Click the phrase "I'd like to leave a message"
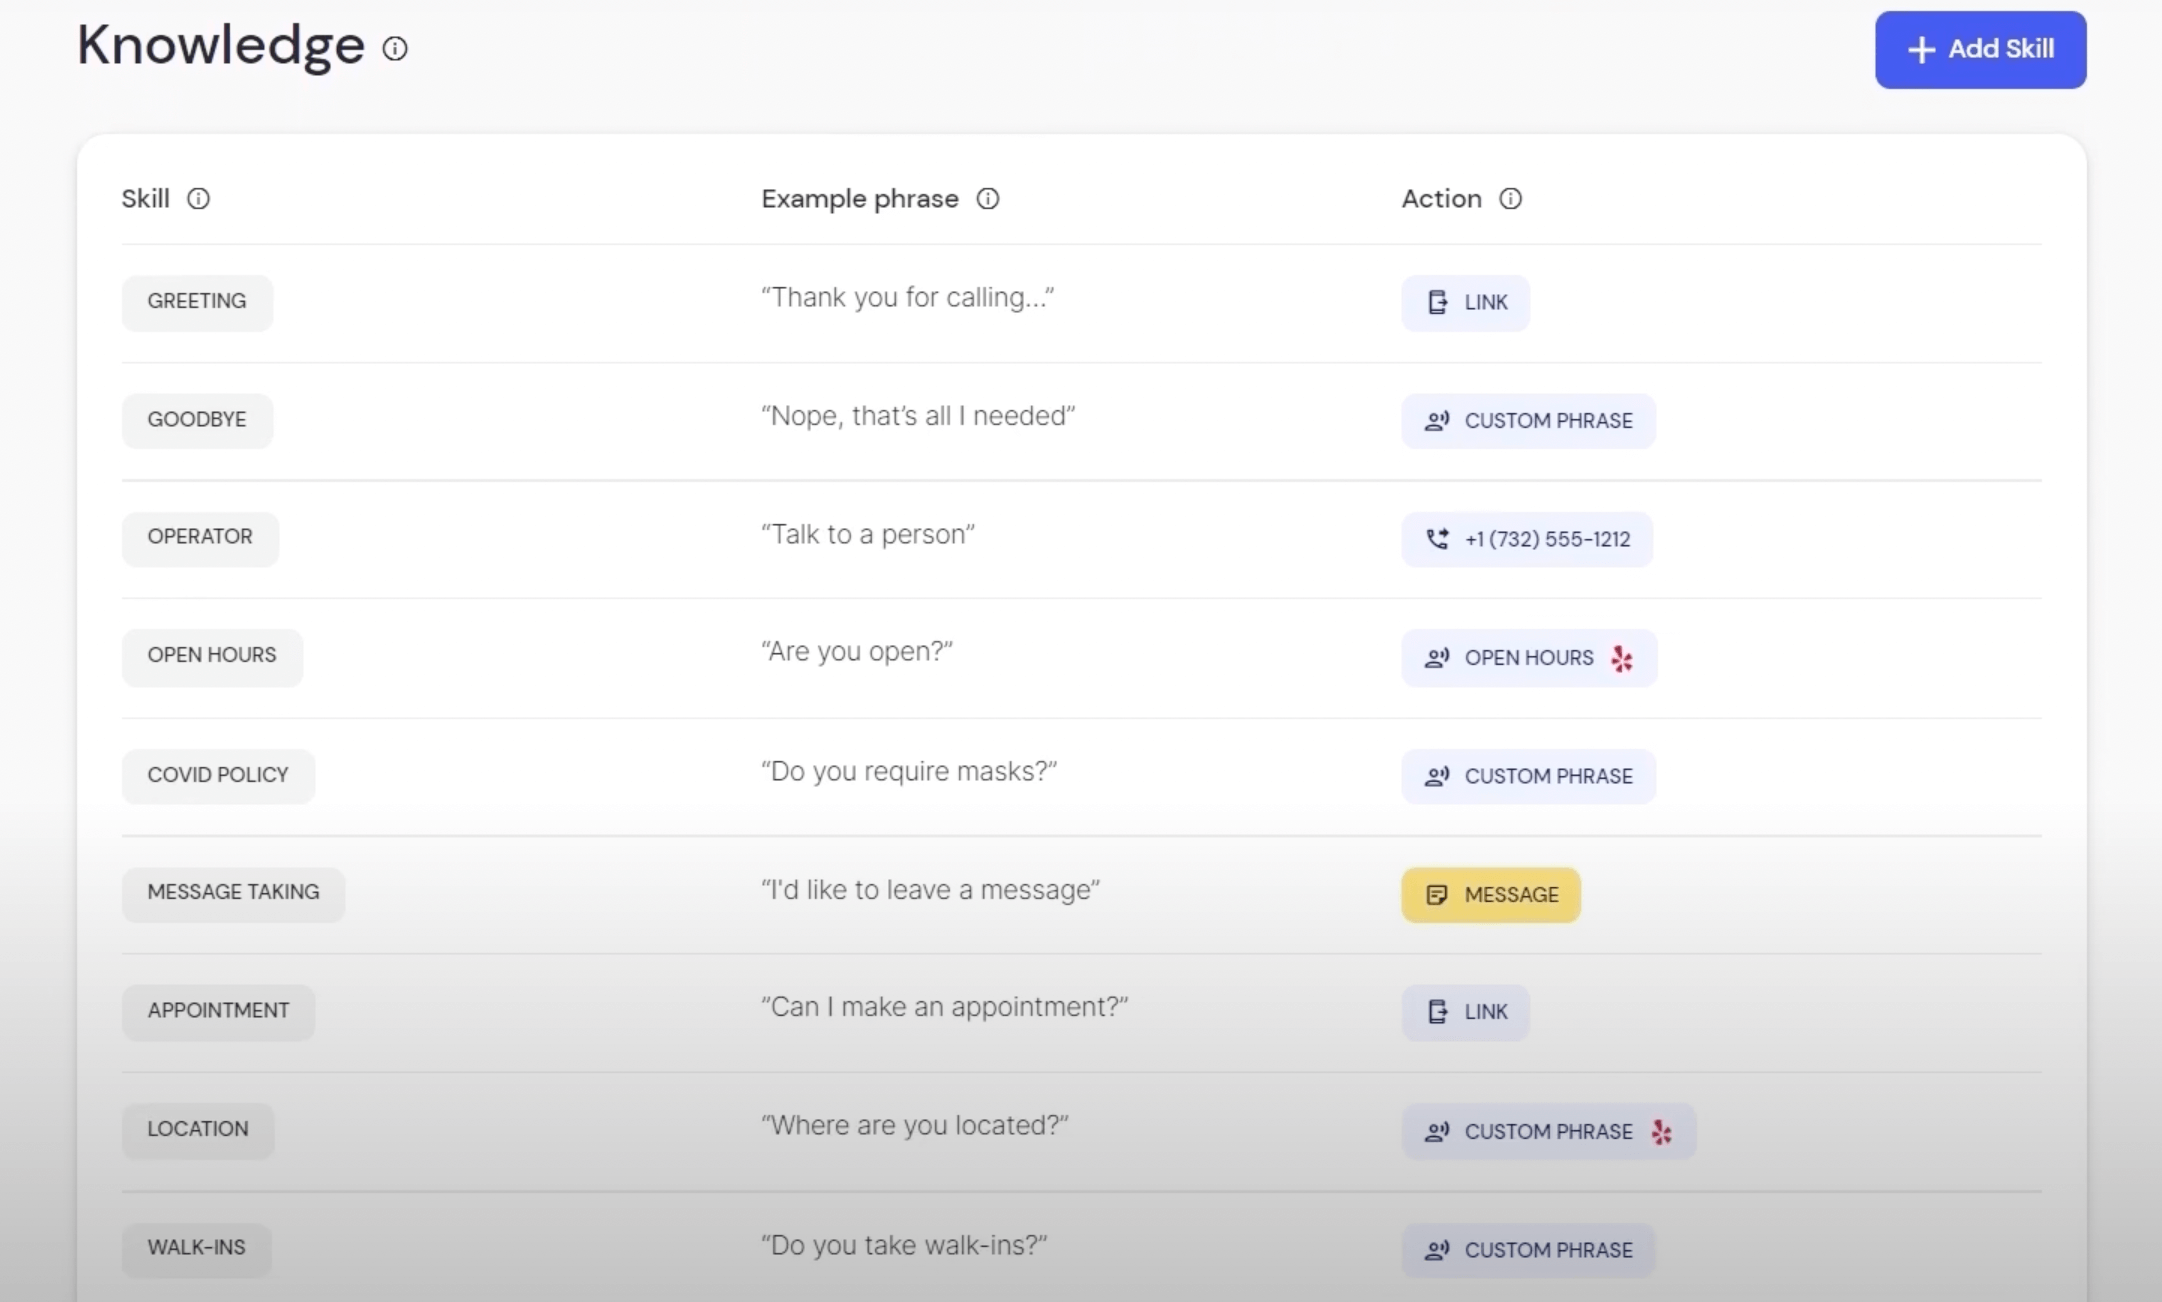 (931, 890)
